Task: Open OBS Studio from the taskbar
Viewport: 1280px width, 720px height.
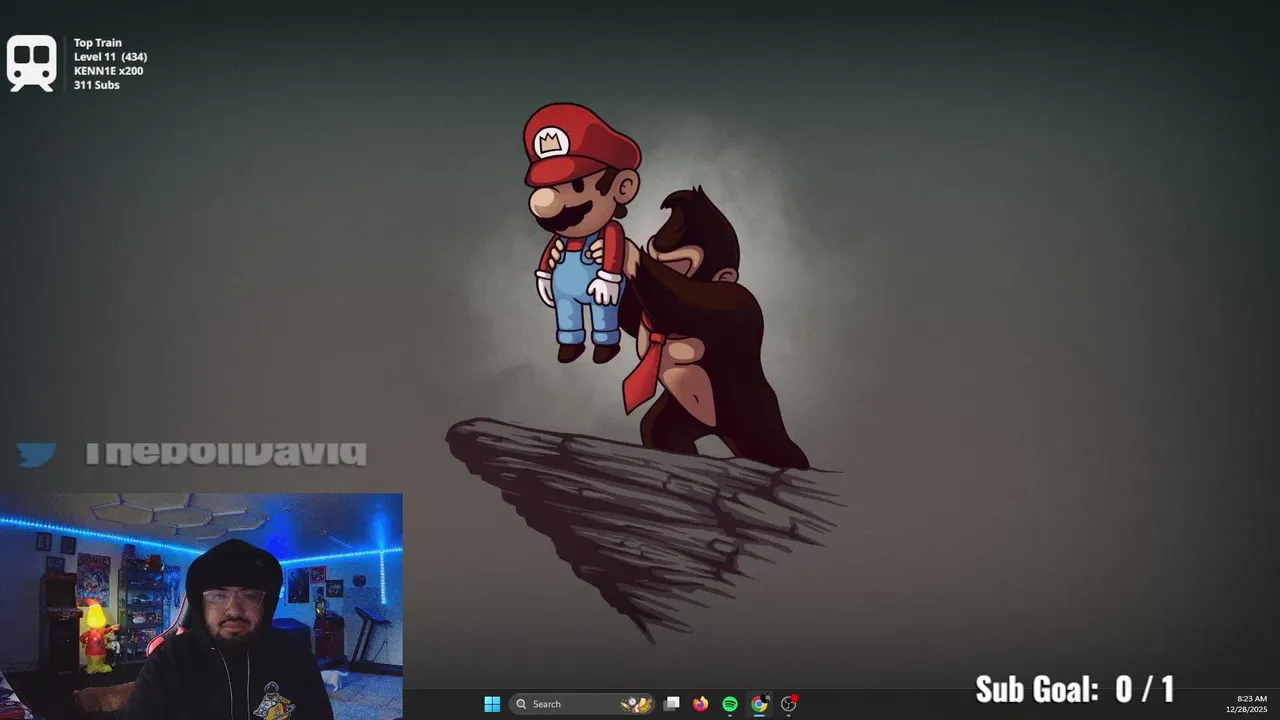Action: click(789, 704)
